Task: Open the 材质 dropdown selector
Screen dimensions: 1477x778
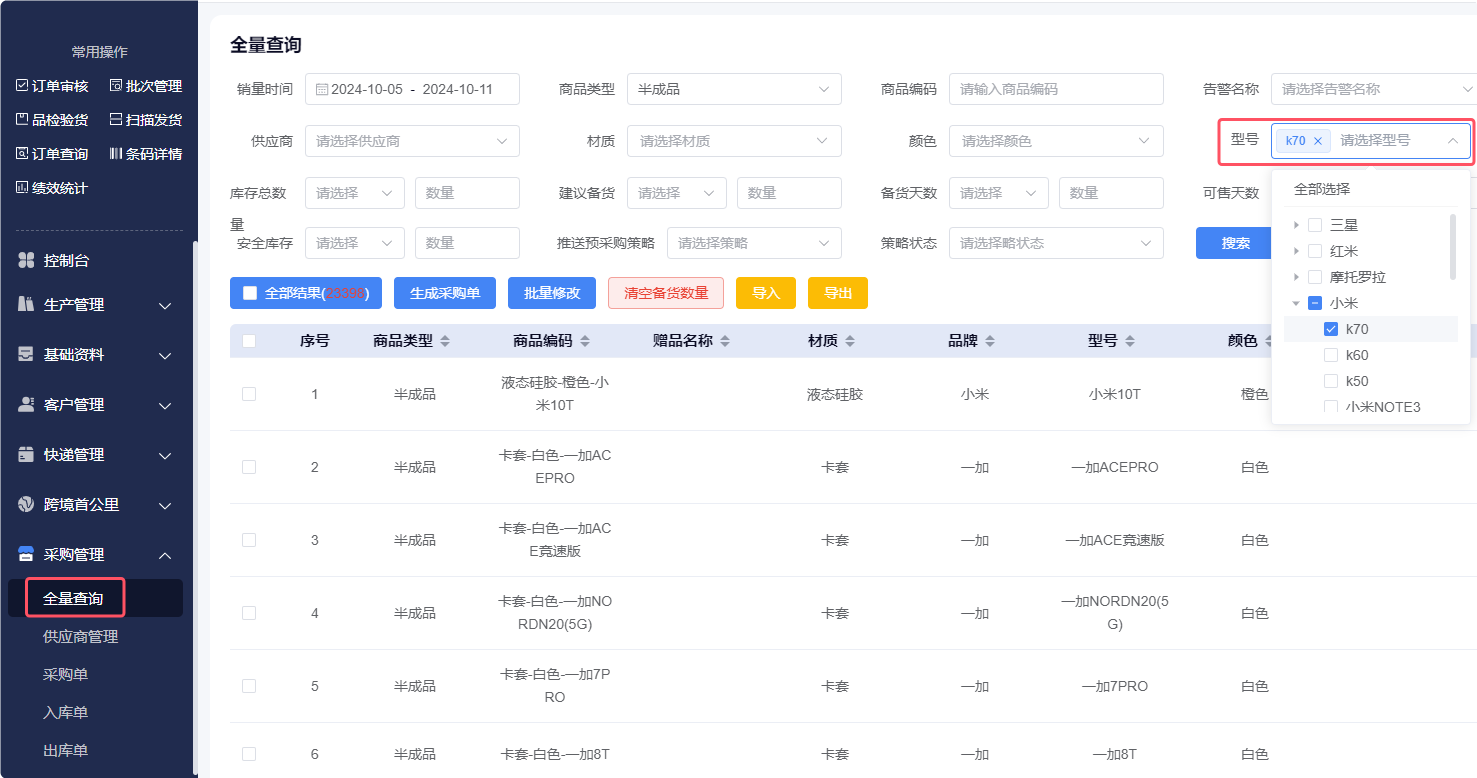Action: (734, 141)
